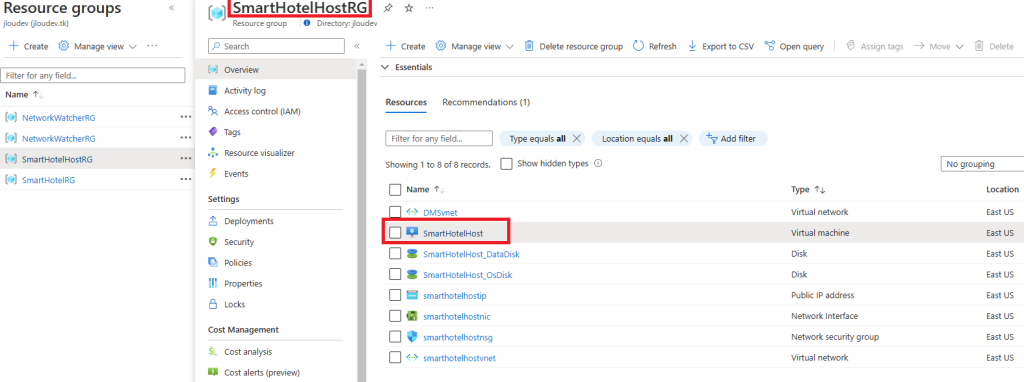The image size is (1024, 382).
Task: Click the SmartHotelHost_DataDisk disk icon
Action: [412, 253]
